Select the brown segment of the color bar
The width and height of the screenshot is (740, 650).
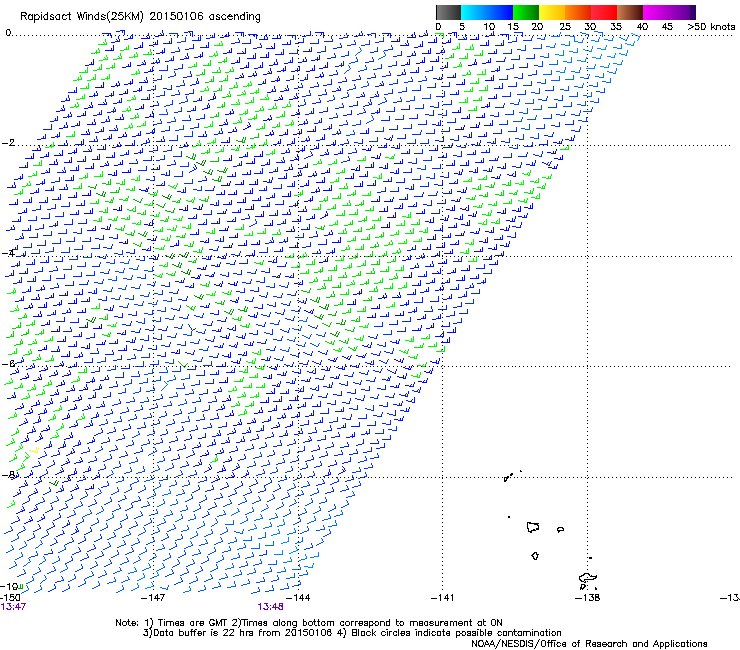(x=630, y=12)
